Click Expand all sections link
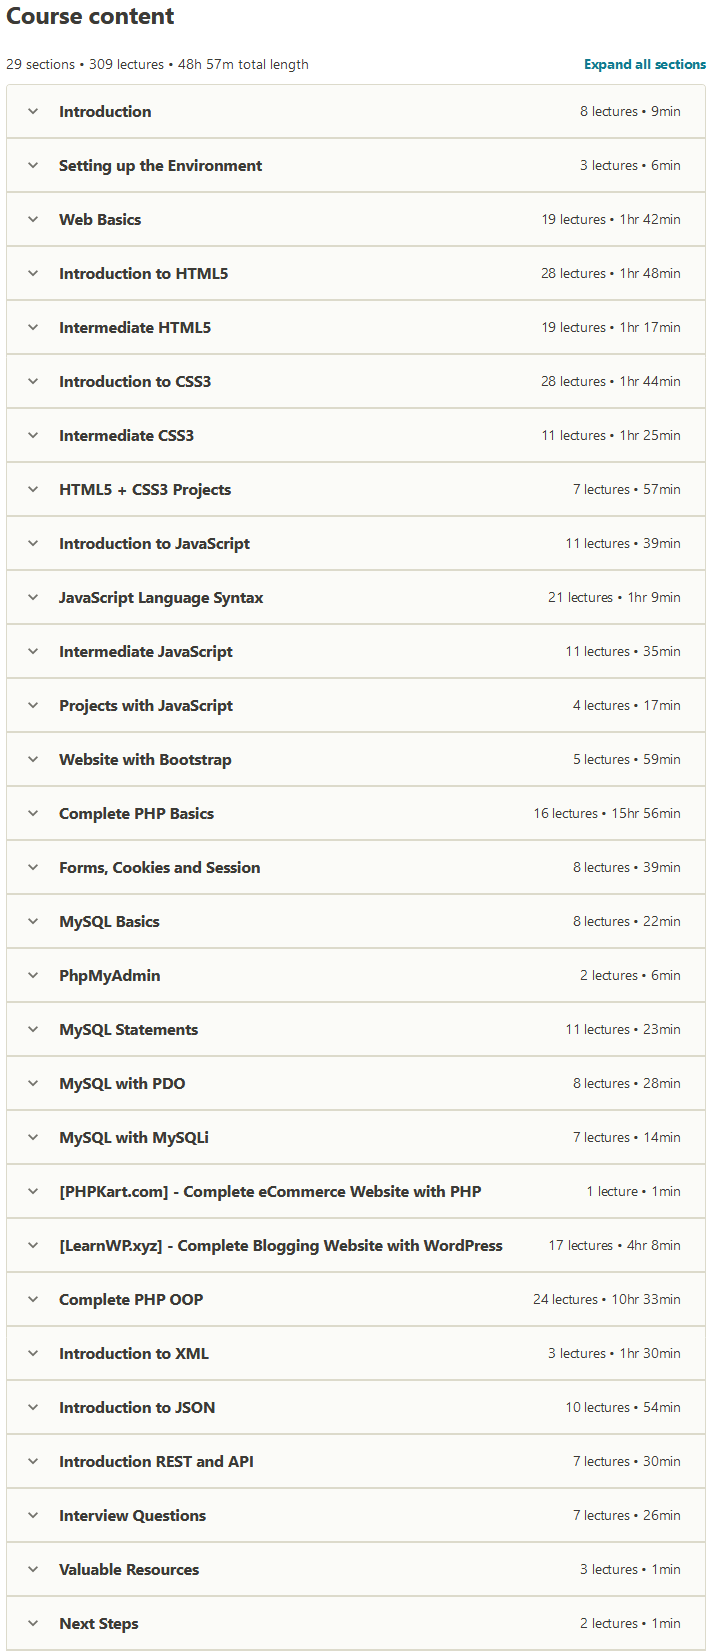 tap(645, 64)
